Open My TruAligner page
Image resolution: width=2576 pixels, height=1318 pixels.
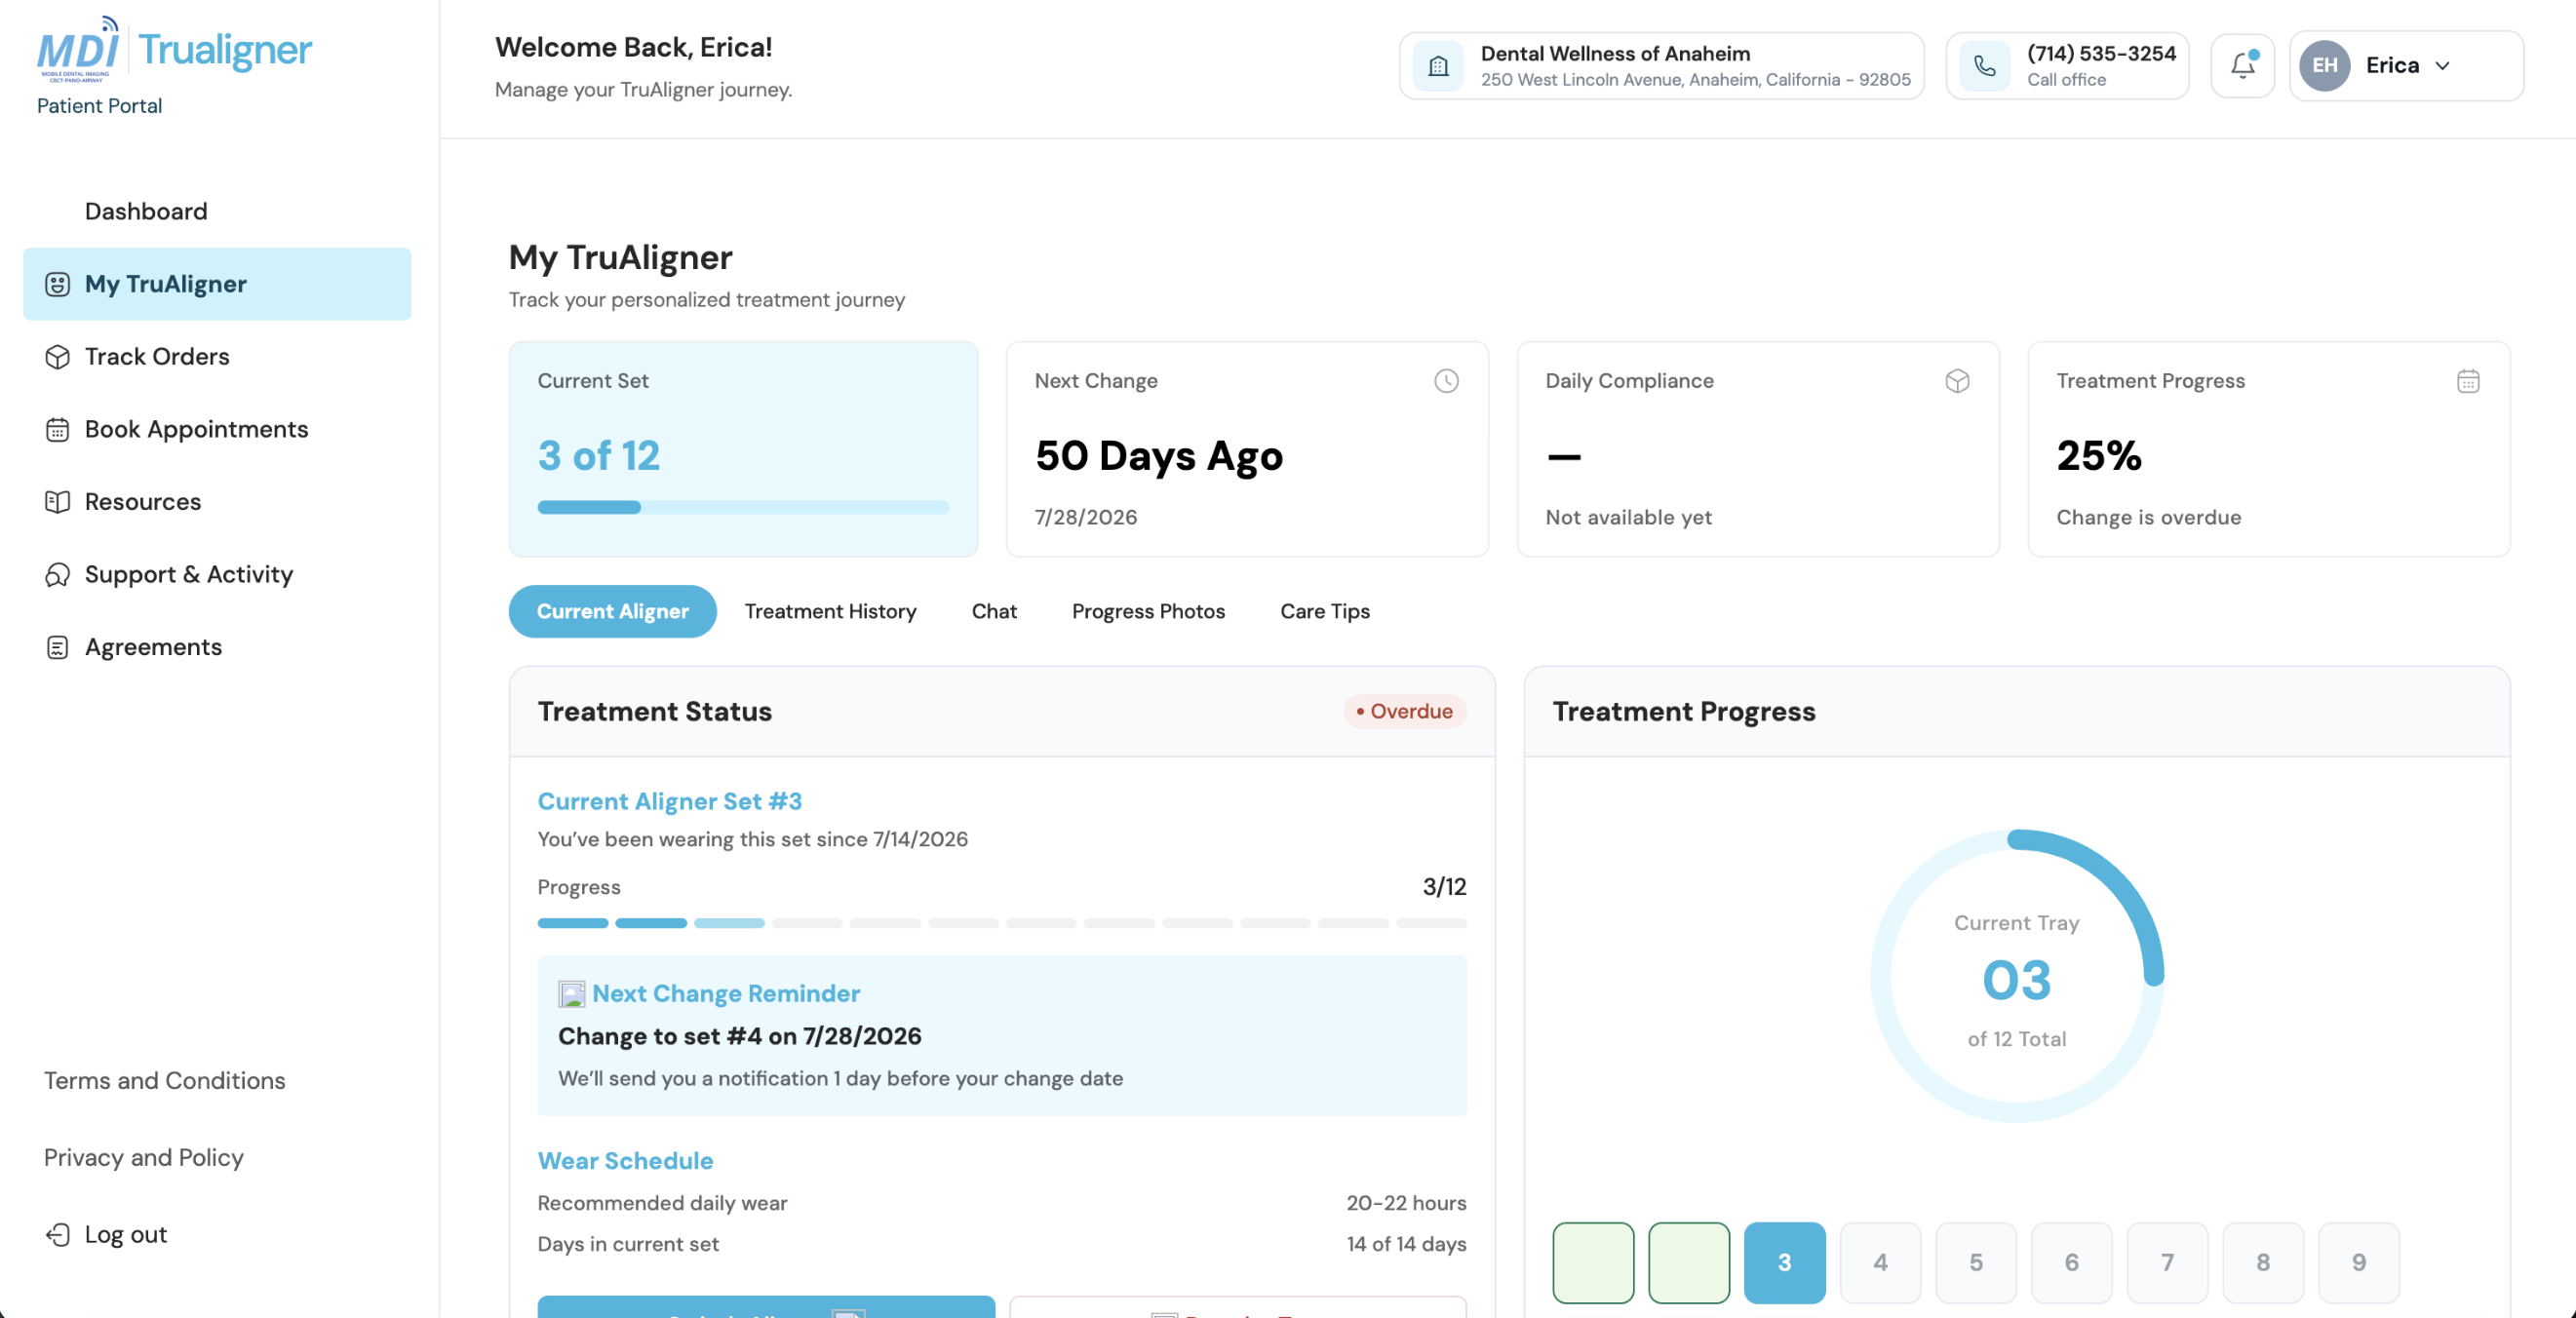(x=217, y=284)
